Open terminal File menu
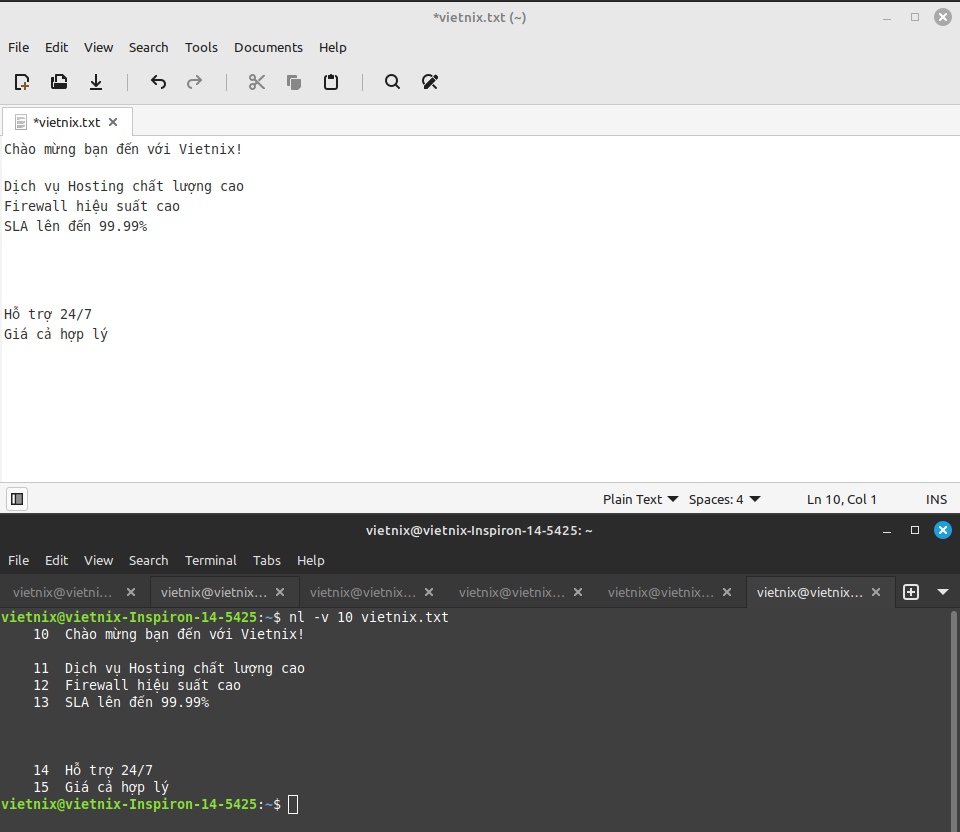 [18, 560]
